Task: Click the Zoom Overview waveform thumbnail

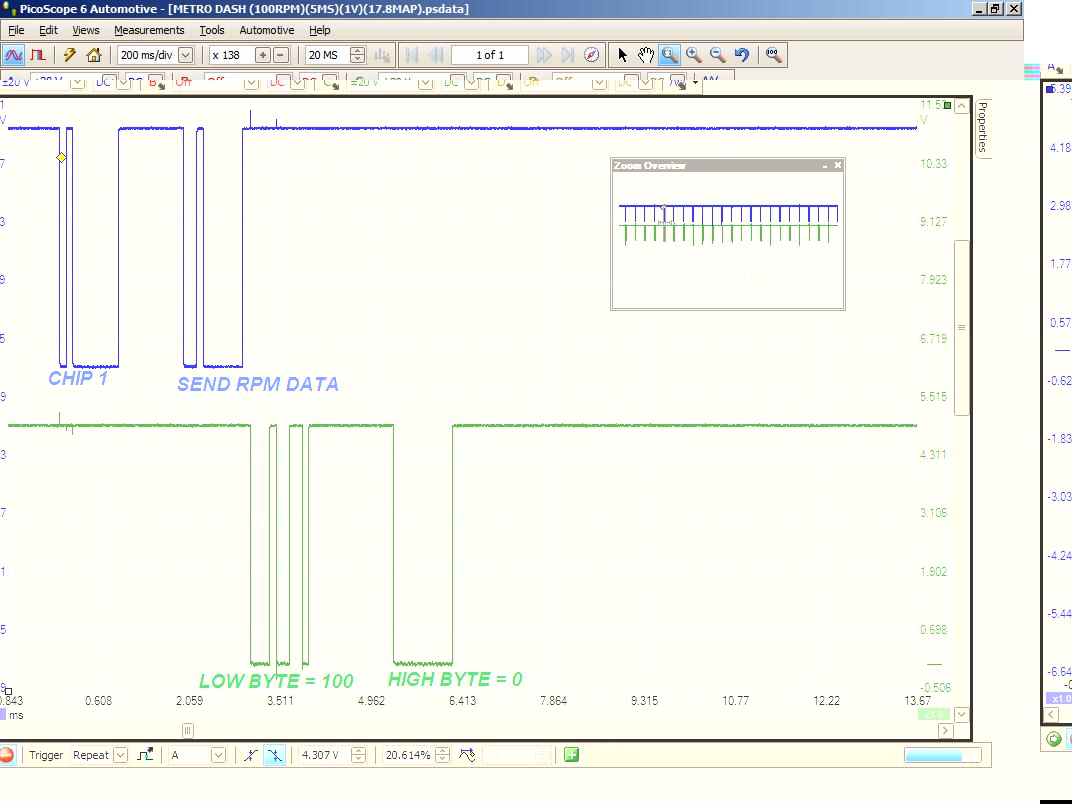Action: [728, 224]
